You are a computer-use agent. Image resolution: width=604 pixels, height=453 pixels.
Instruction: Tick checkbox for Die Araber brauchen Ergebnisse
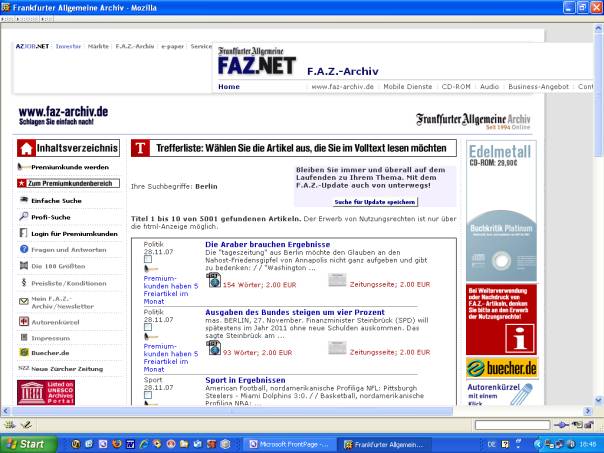[x=148, y=259]
